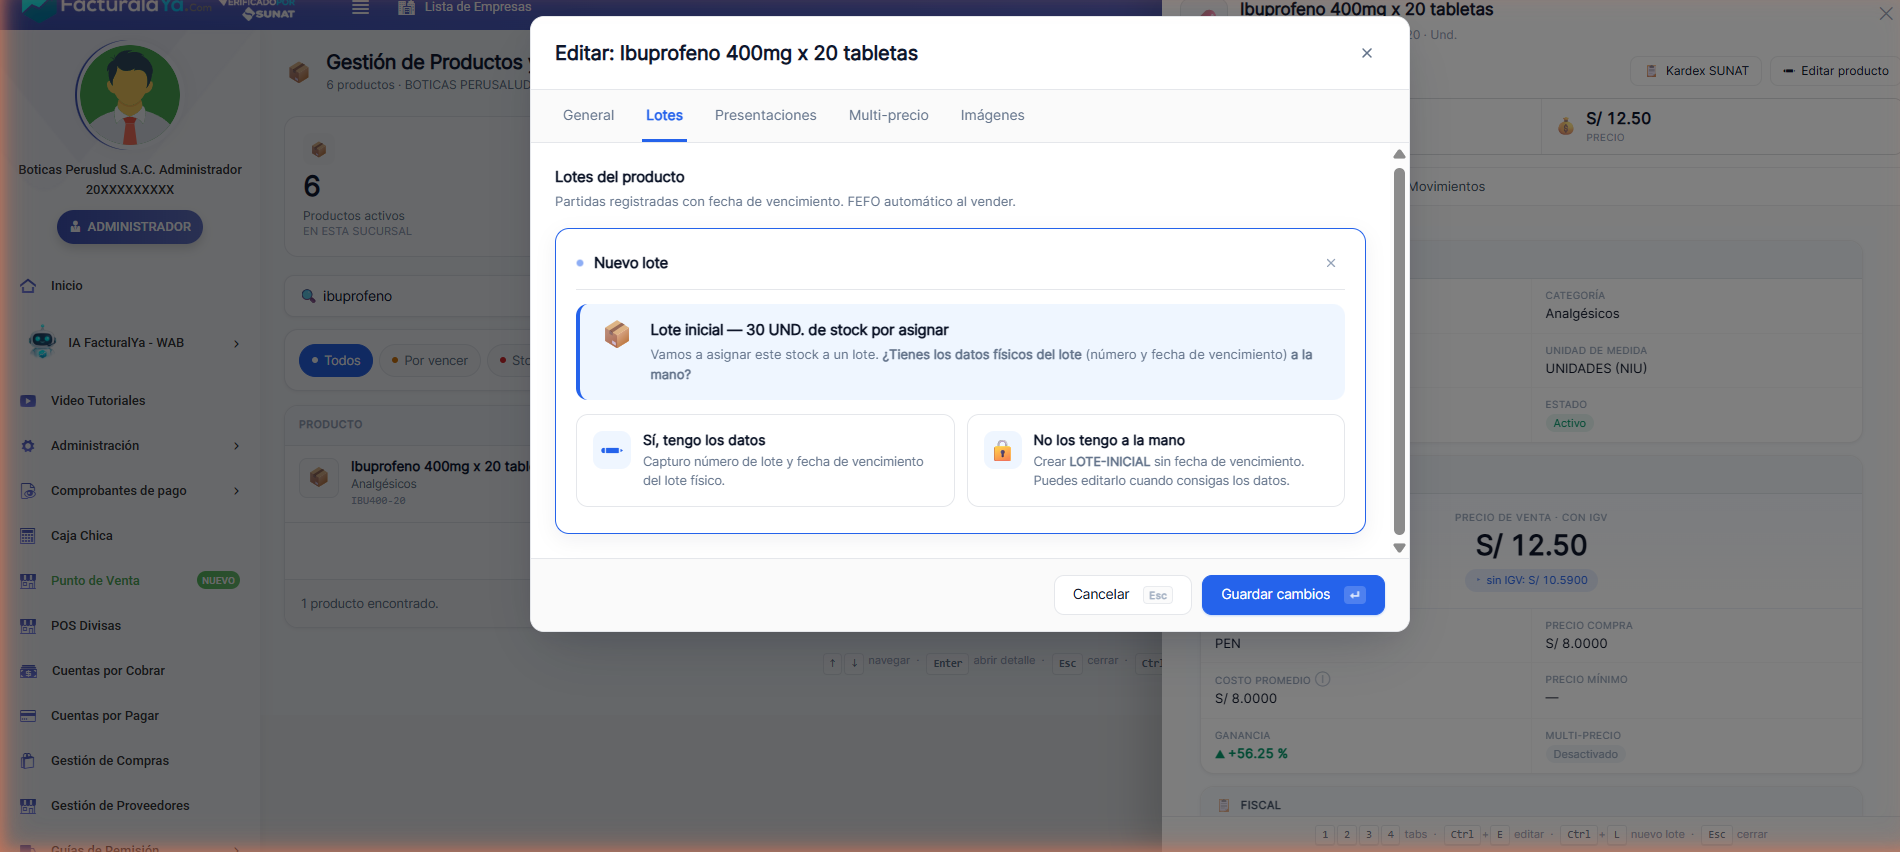Open Caja Chica icon in sidebar
Viewport: 1900px width, 852px height.
(28, 536)
